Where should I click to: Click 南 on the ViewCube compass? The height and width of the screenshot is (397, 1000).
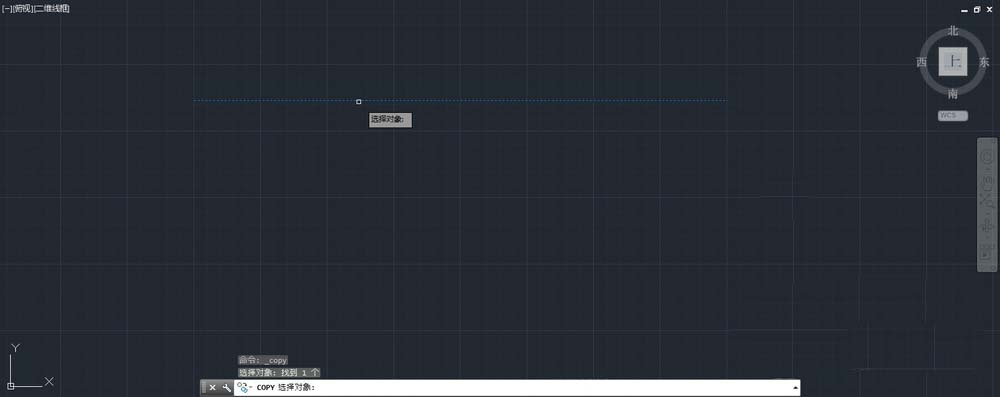pos(953,94)
